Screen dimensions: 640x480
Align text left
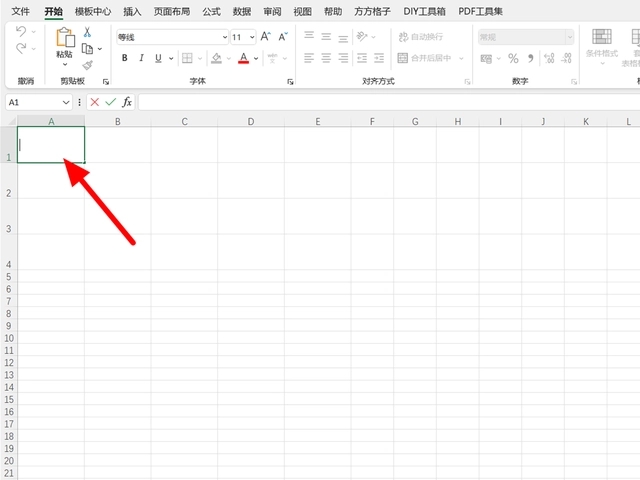(x=309, y=58)
